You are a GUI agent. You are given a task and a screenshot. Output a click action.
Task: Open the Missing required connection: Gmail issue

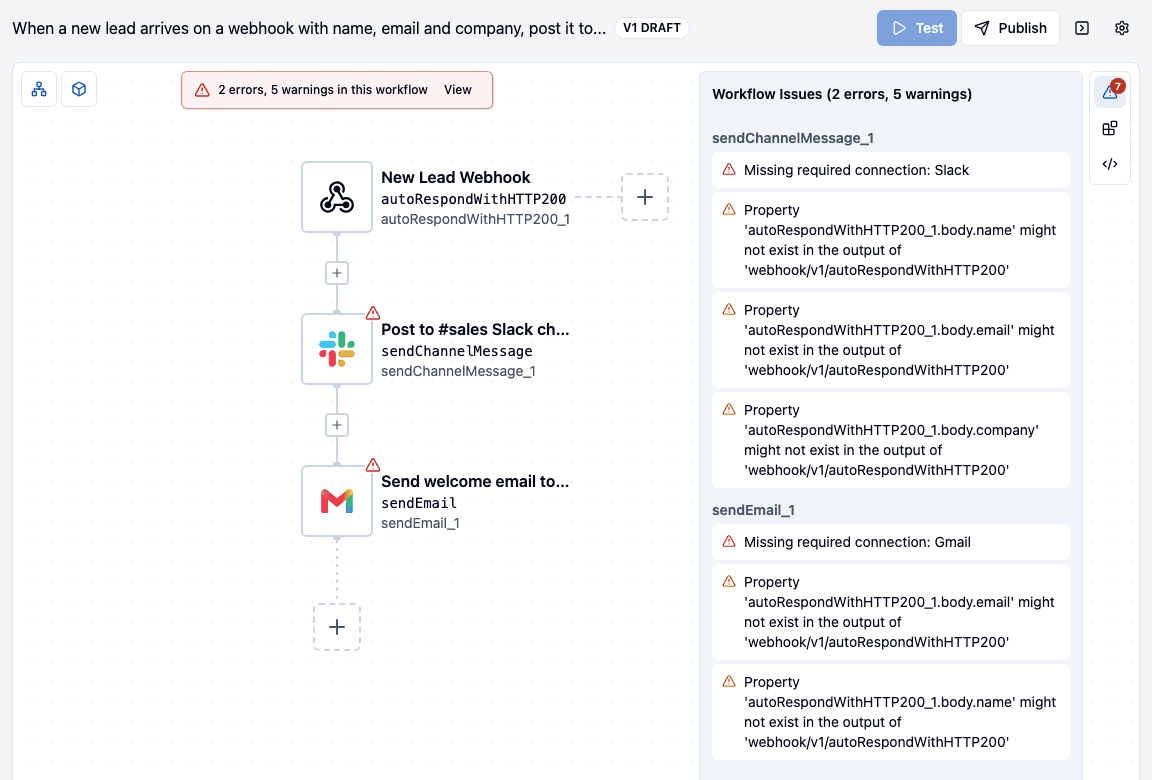click(x=890, y=542)
